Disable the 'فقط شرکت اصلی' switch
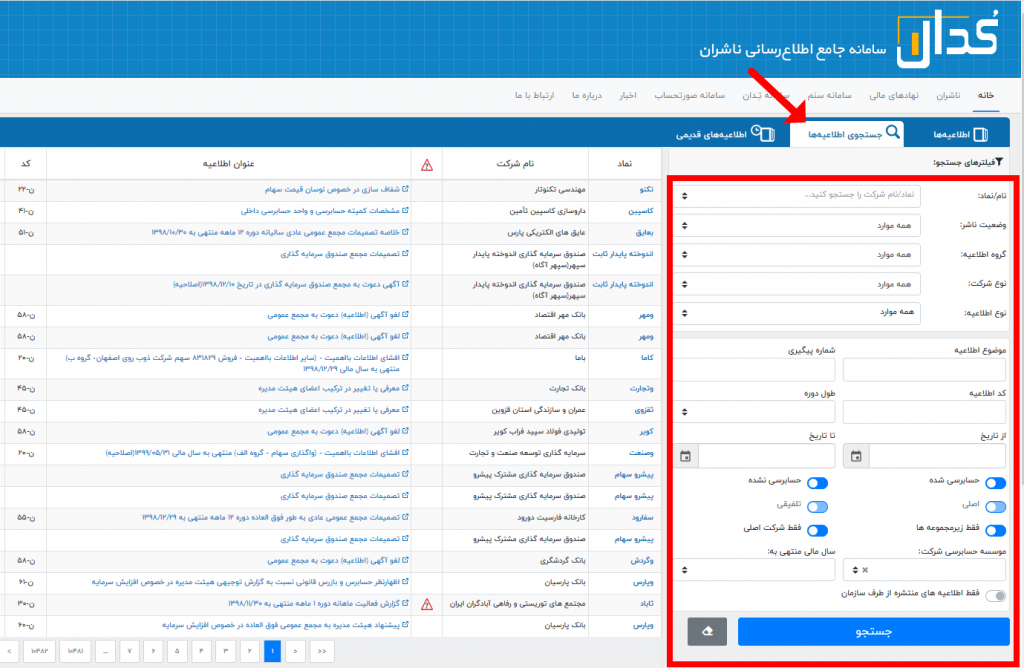The height and width of the screenshot is (668, 1024). (818, 531)
